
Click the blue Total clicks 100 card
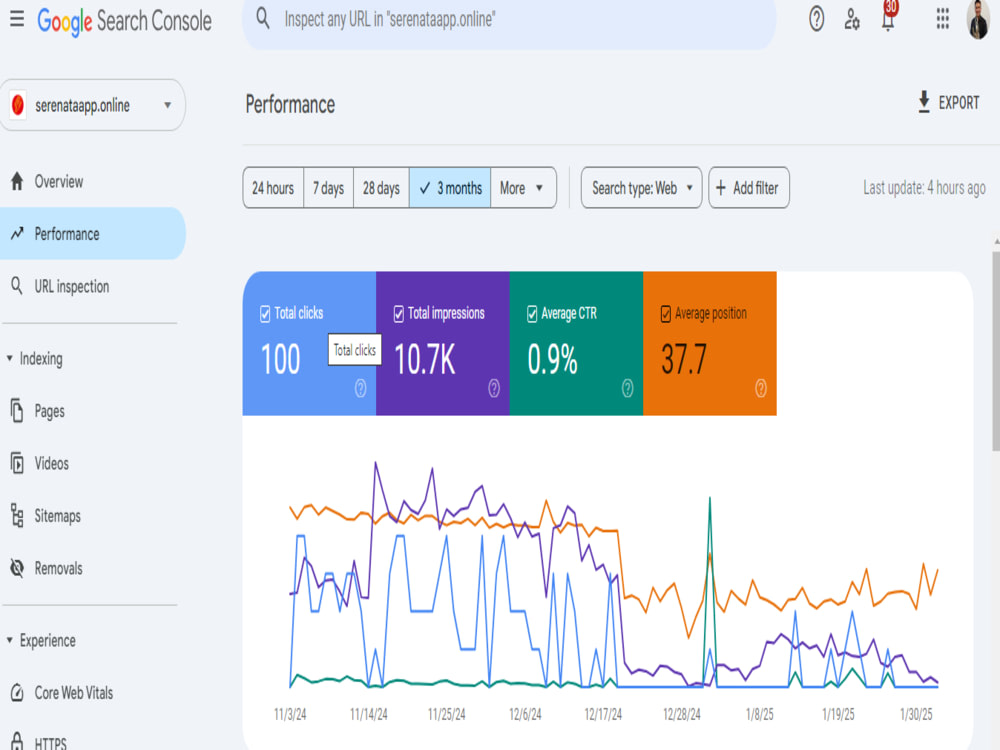tap(309, 343)
